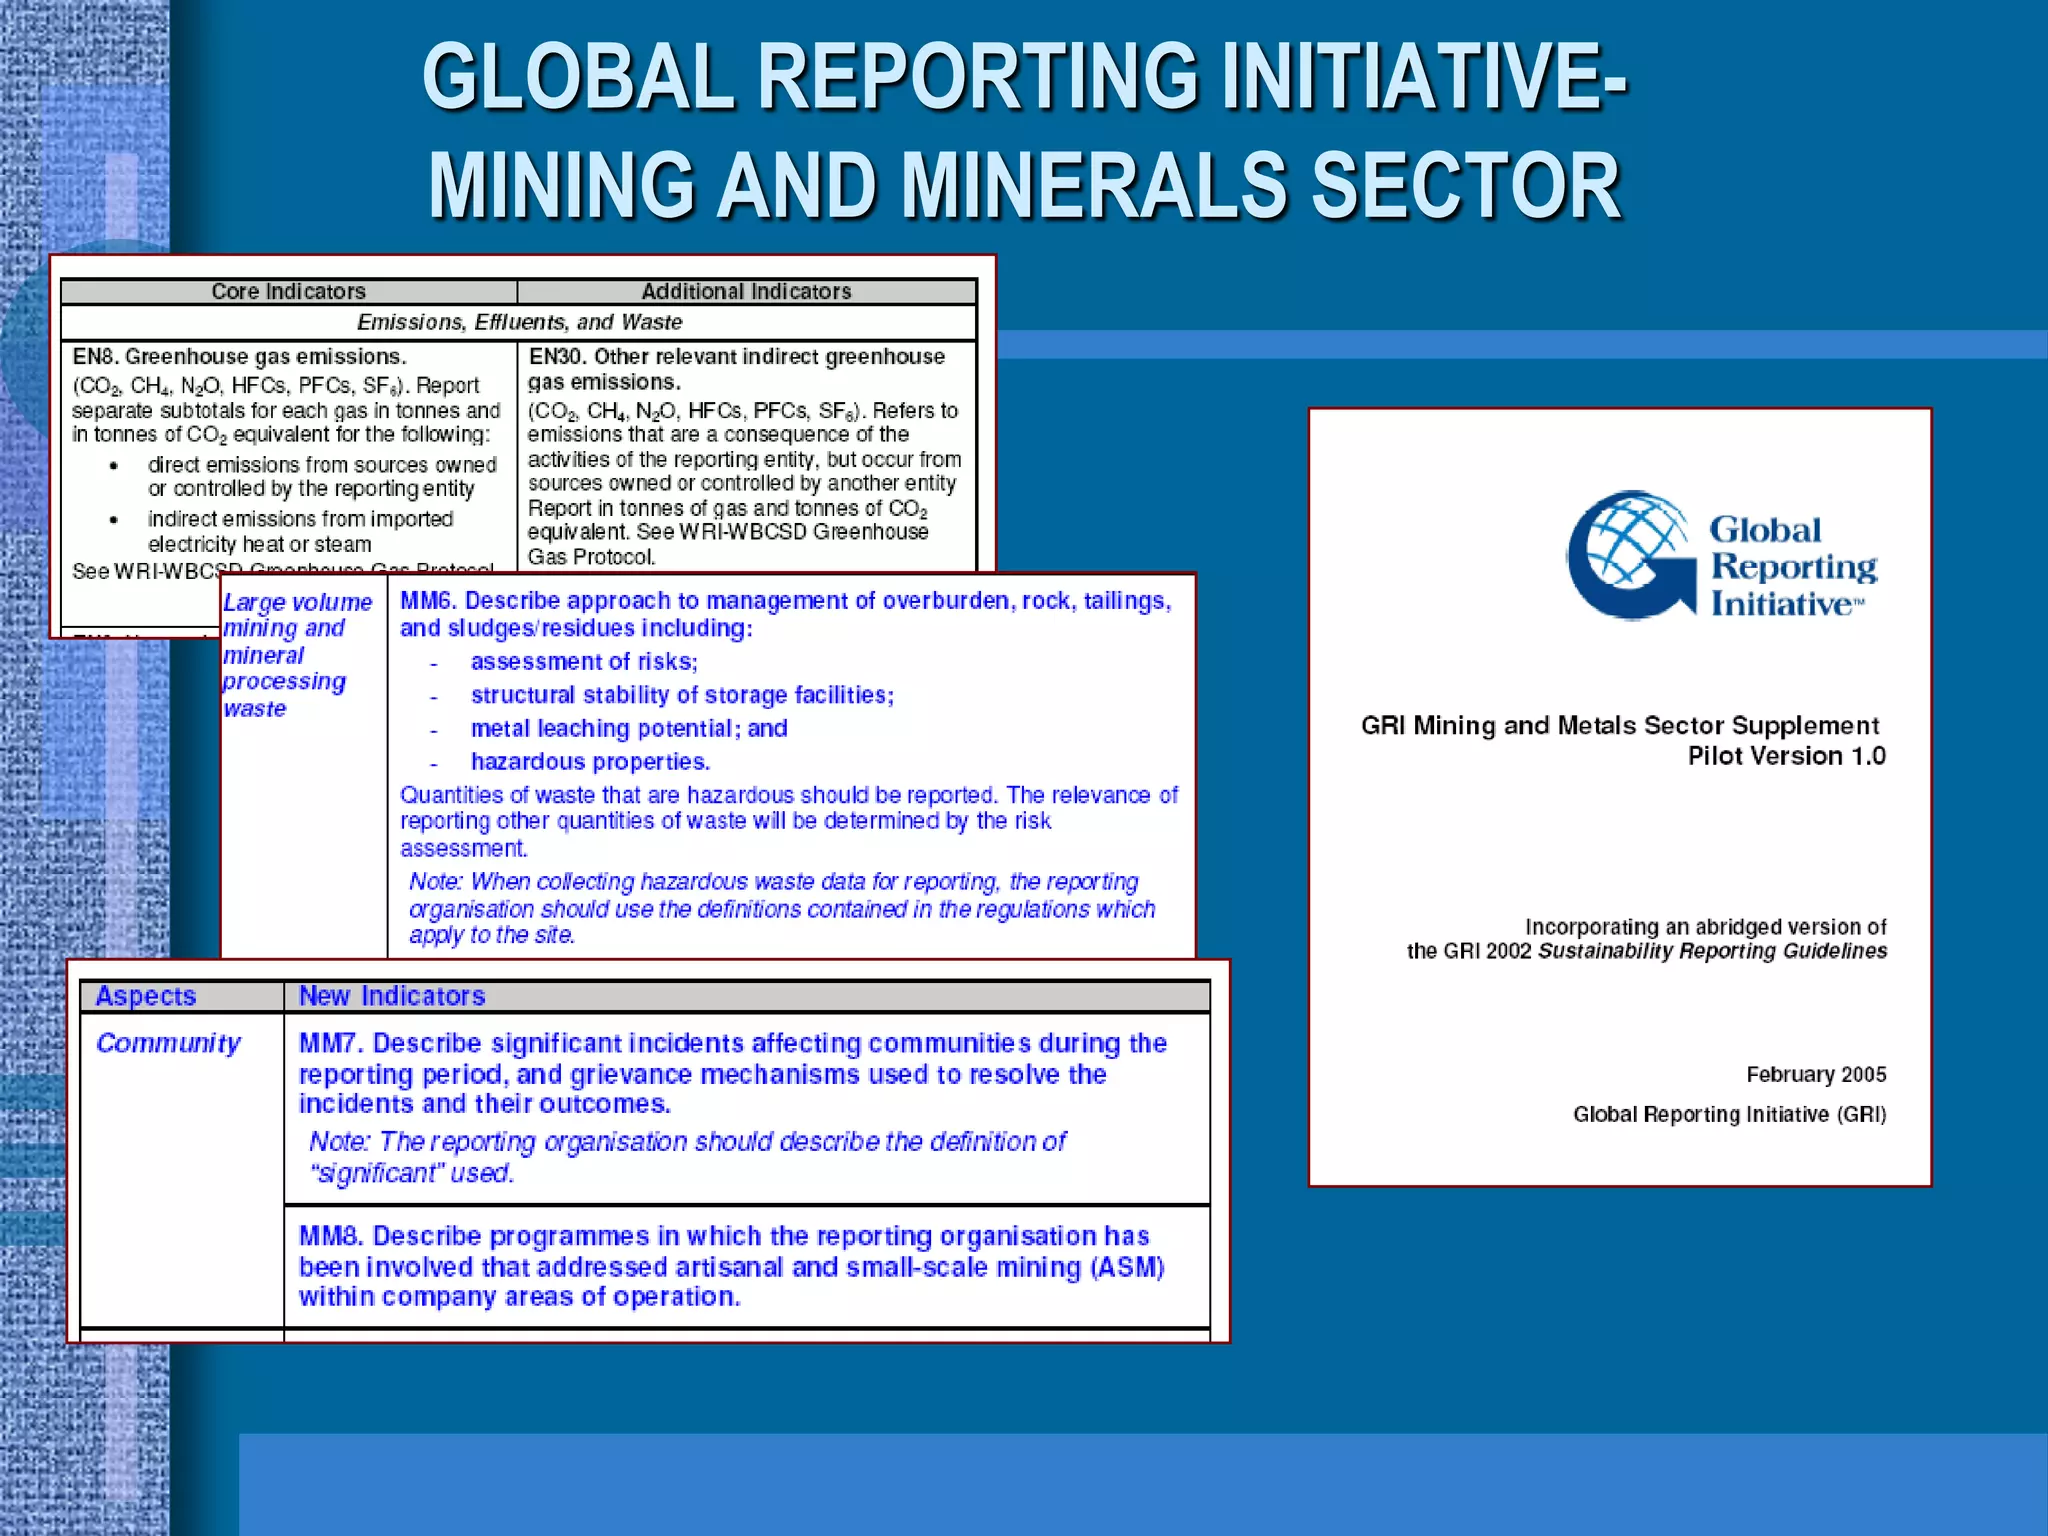The image size is (2048, 1536).
Task: Select 'structural stability of storage facilities;' item
Action: click(x=682, y=695)
